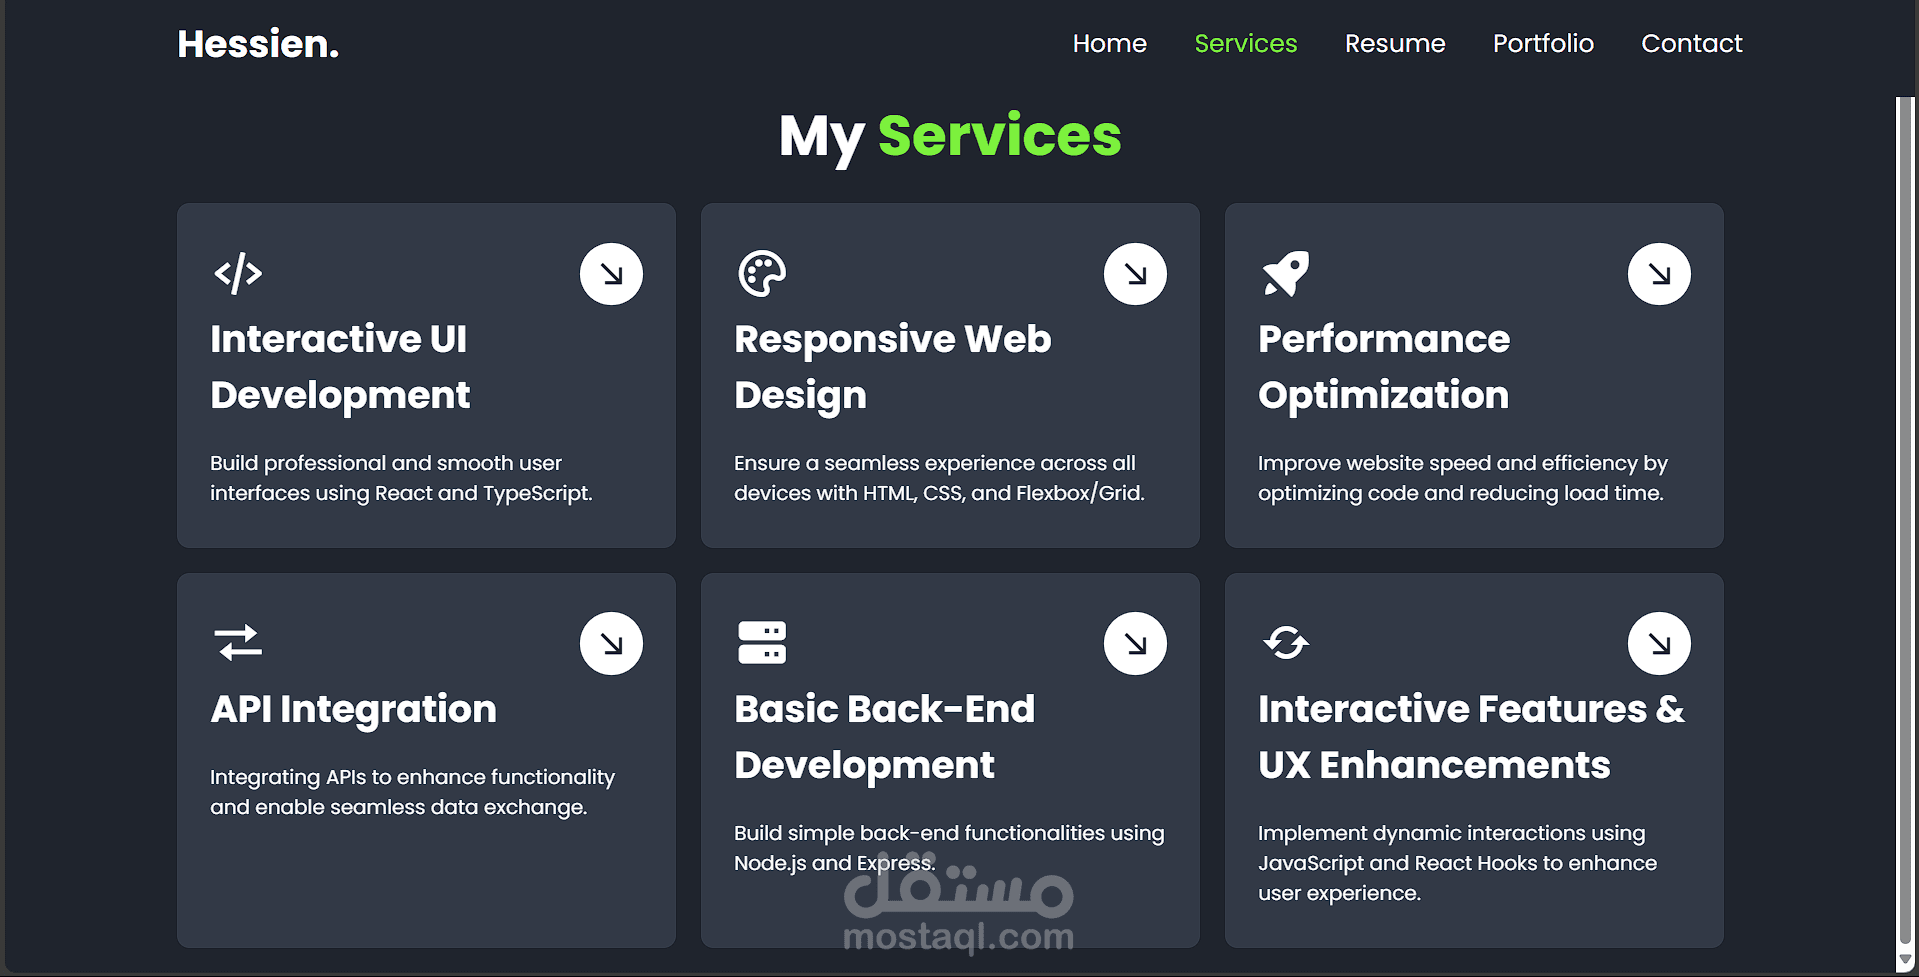Click the swap arrows icon on API Integration card

tap(238, 642)
